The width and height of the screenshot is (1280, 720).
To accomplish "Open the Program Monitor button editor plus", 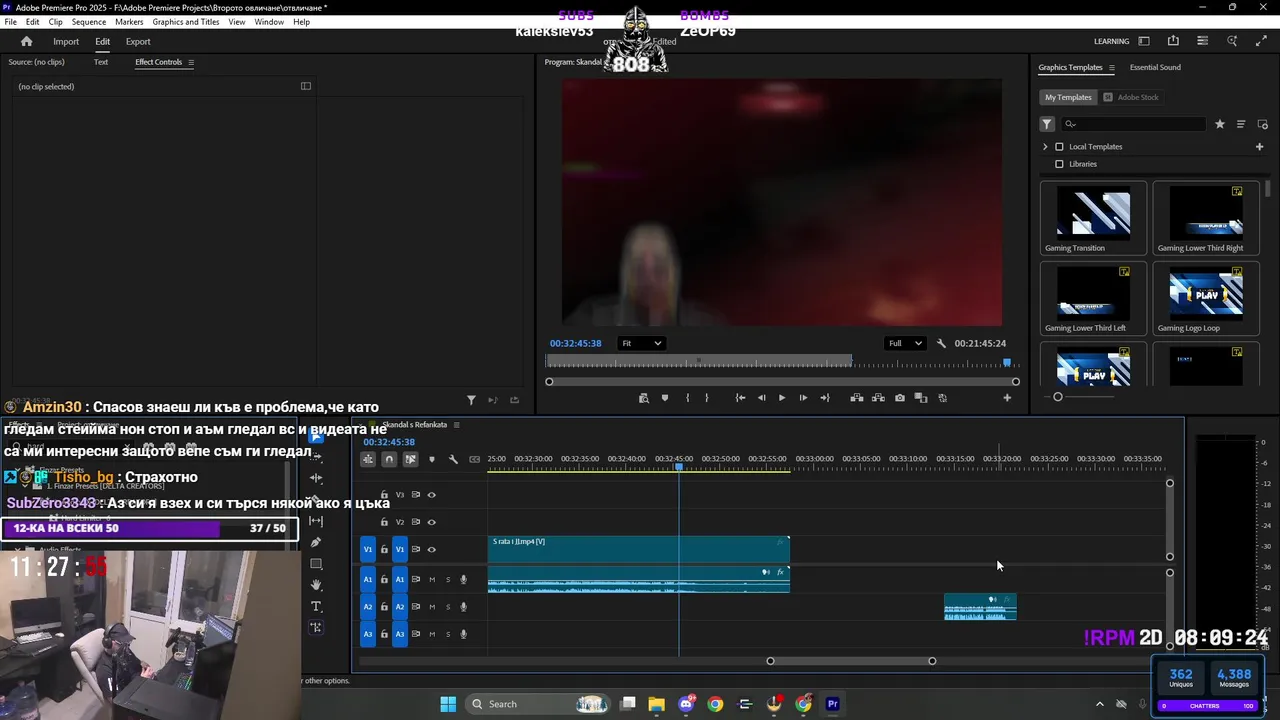I will click(x=1007, y=398).
